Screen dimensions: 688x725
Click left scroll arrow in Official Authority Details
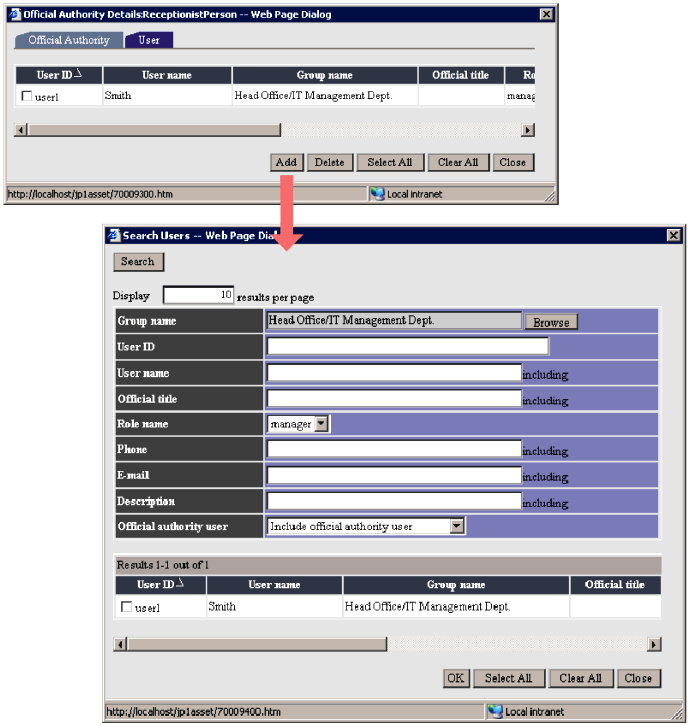(20, 130)
